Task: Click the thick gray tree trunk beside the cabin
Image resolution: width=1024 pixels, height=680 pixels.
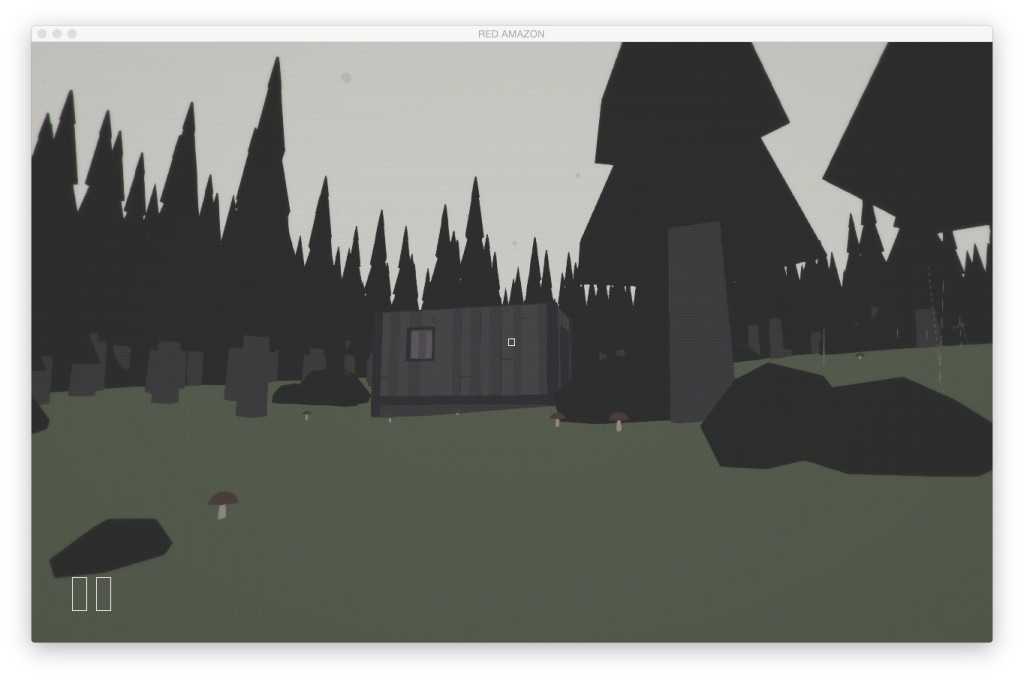Action: [x=699, y=320]
